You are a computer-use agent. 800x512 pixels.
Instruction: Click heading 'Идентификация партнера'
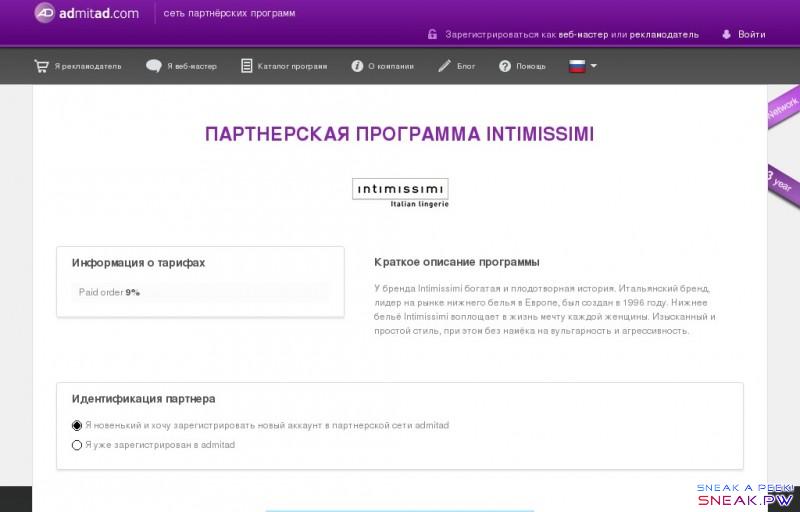143,399
